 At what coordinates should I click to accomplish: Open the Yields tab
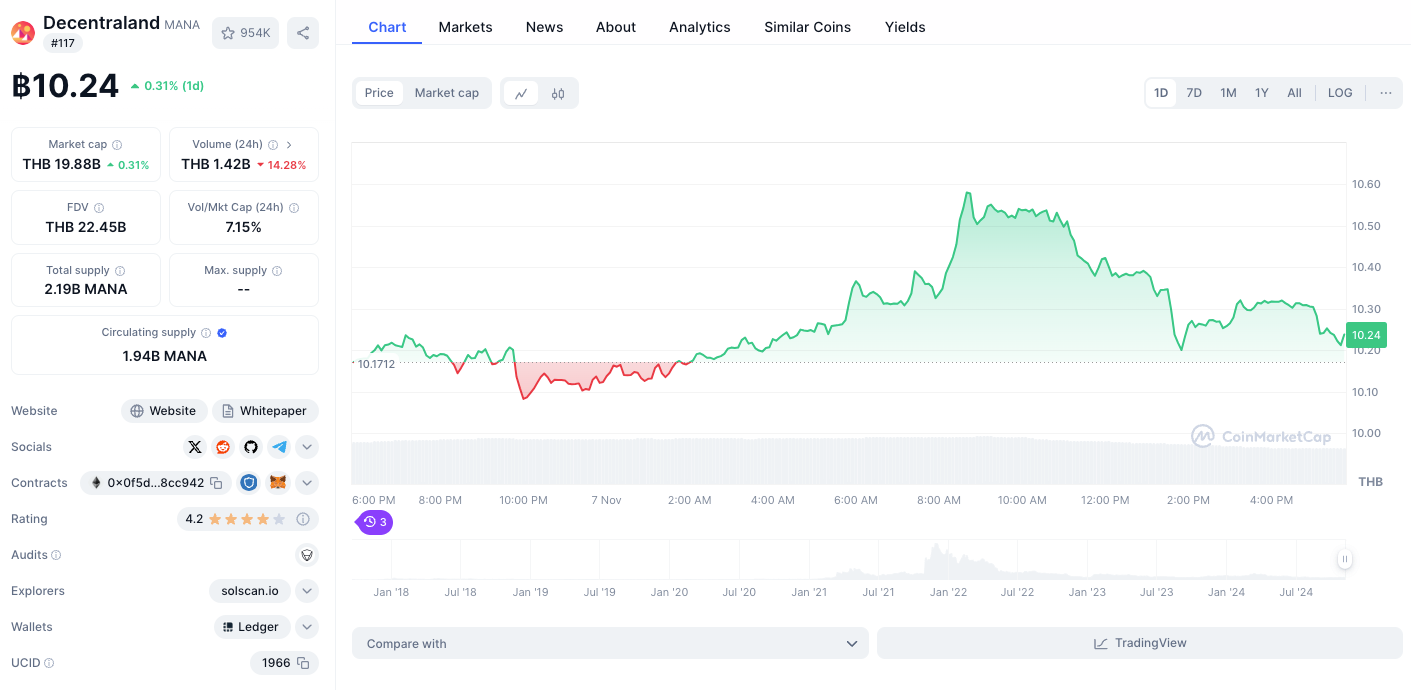pyautogui.click(x=905, y=27)
